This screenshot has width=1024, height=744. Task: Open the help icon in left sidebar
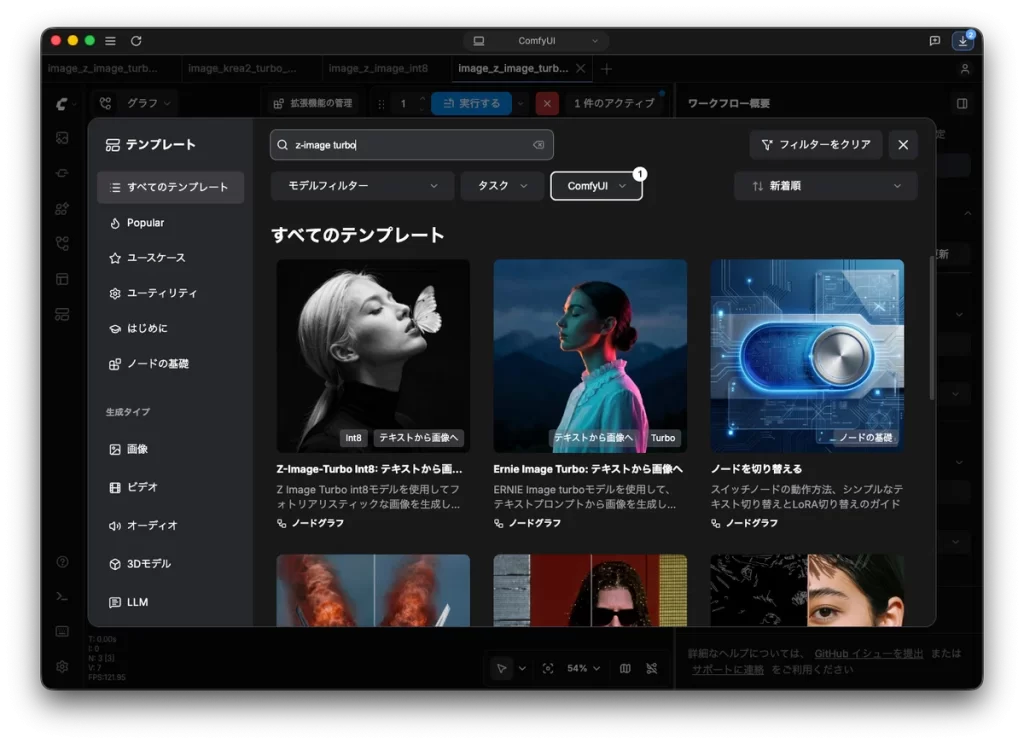tap(62, 562)
